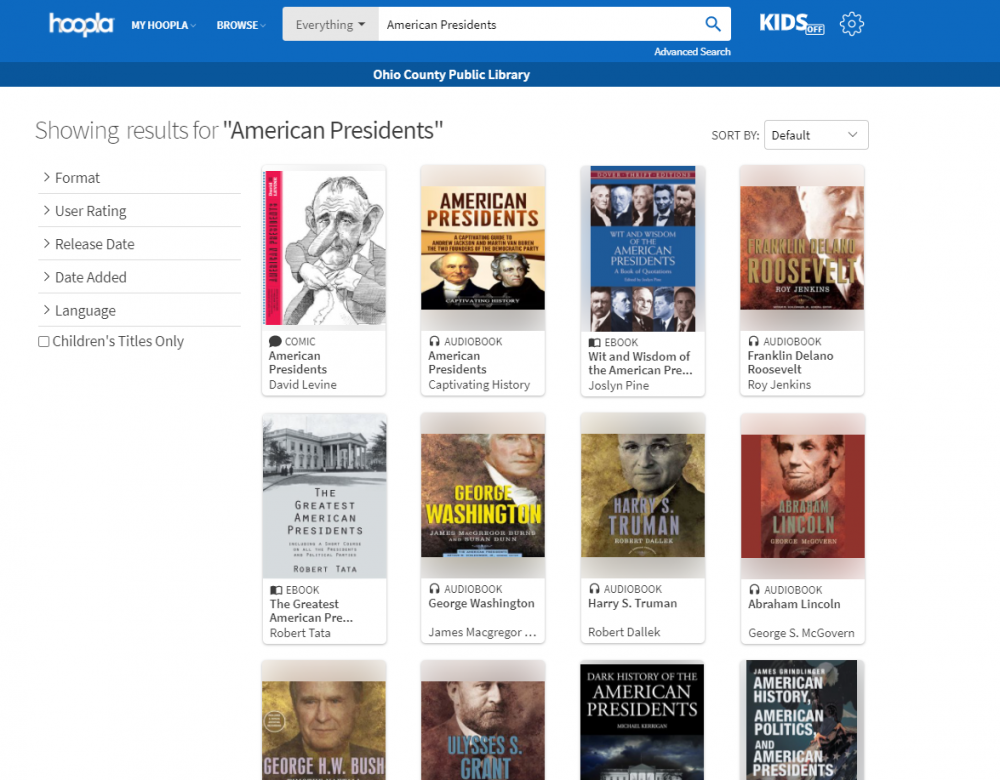Click title Wit and Wisdom of the American Pre...
This screenshot has height=780, width=1000.
(640, 363)
